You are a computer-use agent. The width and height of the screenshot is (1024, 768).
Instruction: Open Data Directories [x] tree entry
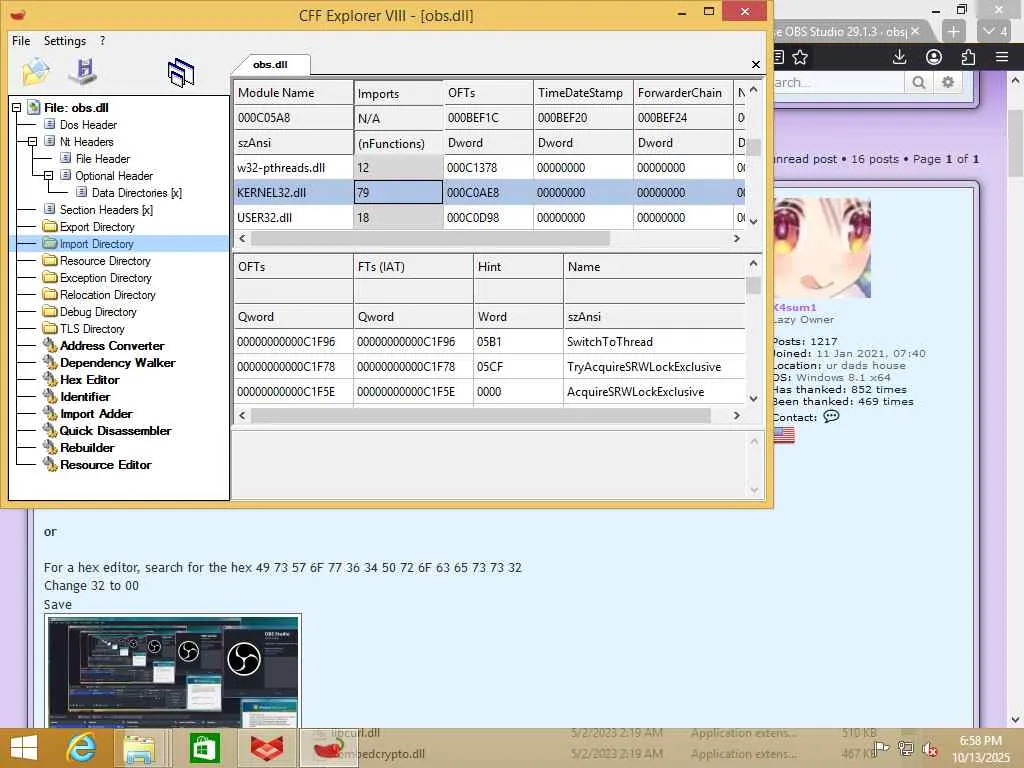[136, 193]
